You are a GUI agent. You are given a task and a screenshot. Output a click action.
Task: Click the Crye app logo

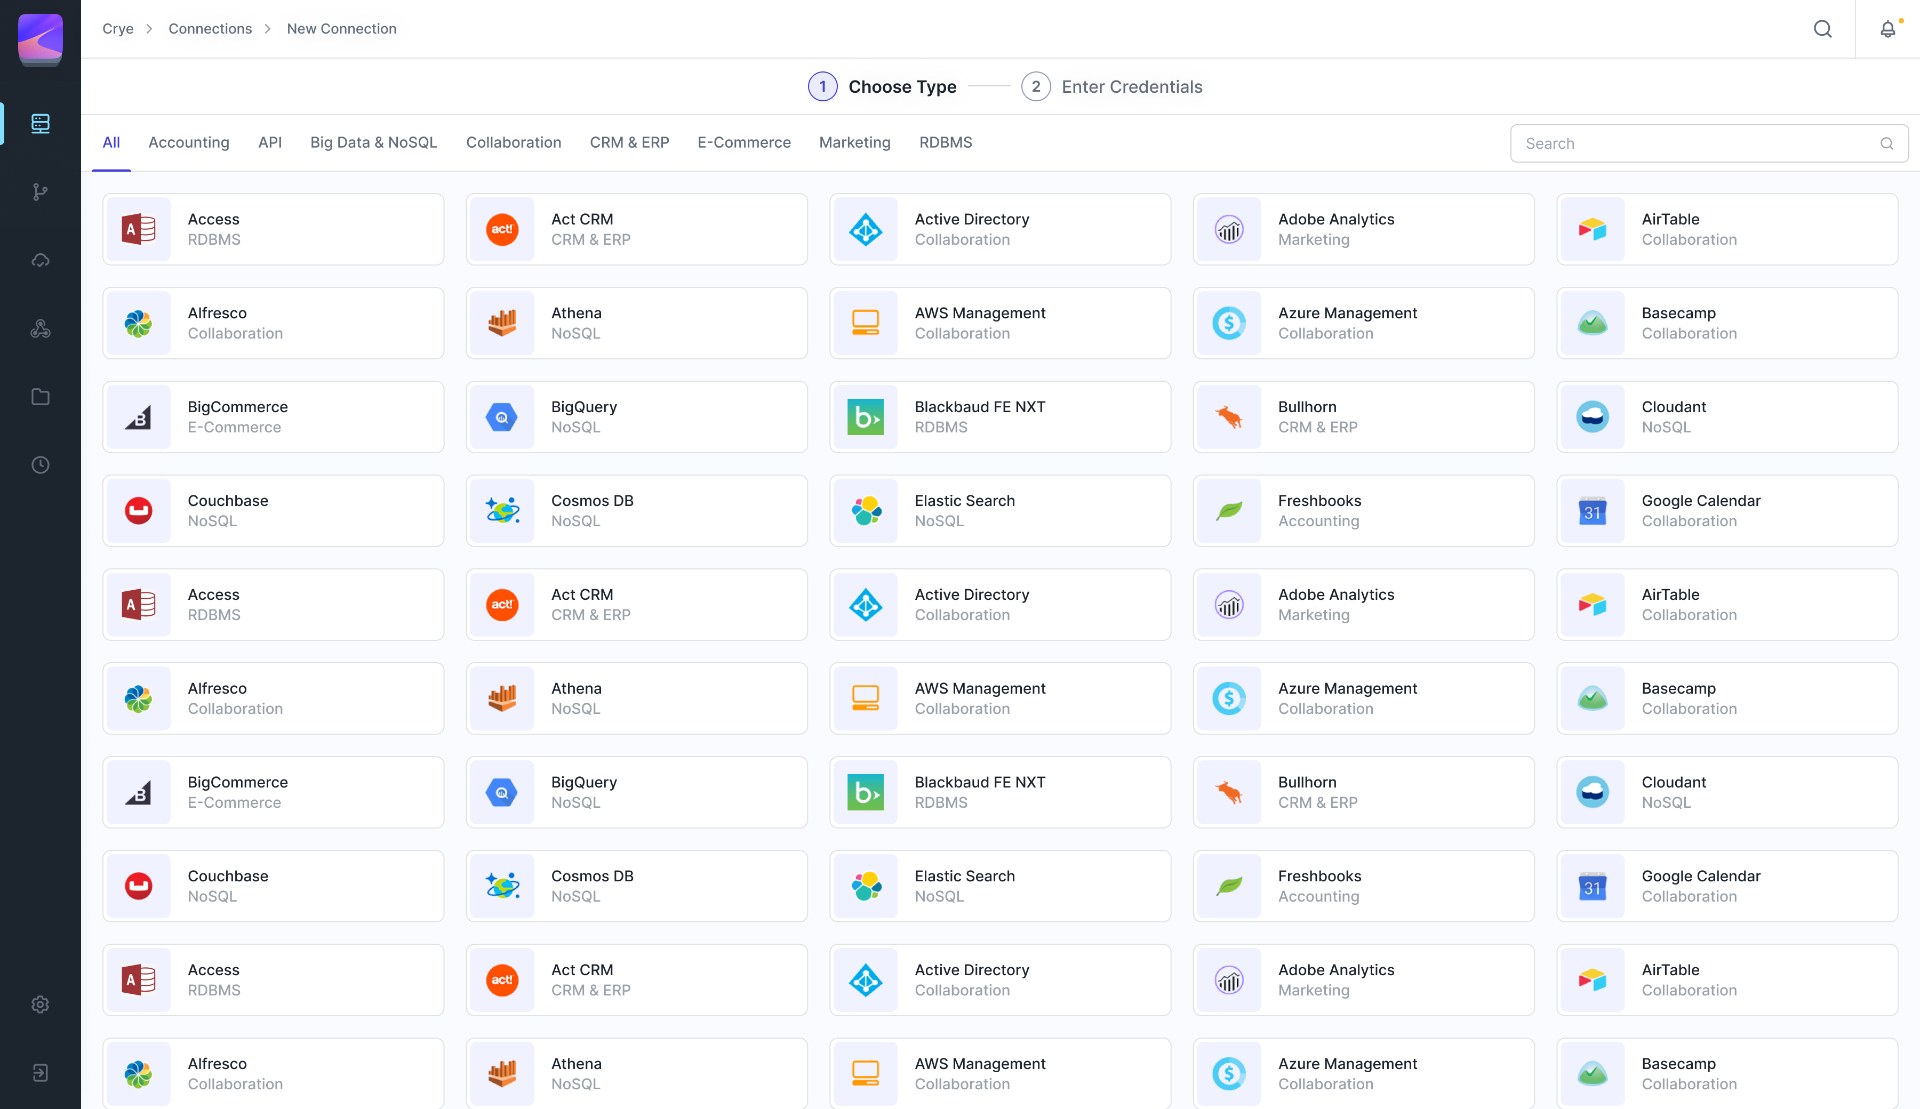pos(40,40)
